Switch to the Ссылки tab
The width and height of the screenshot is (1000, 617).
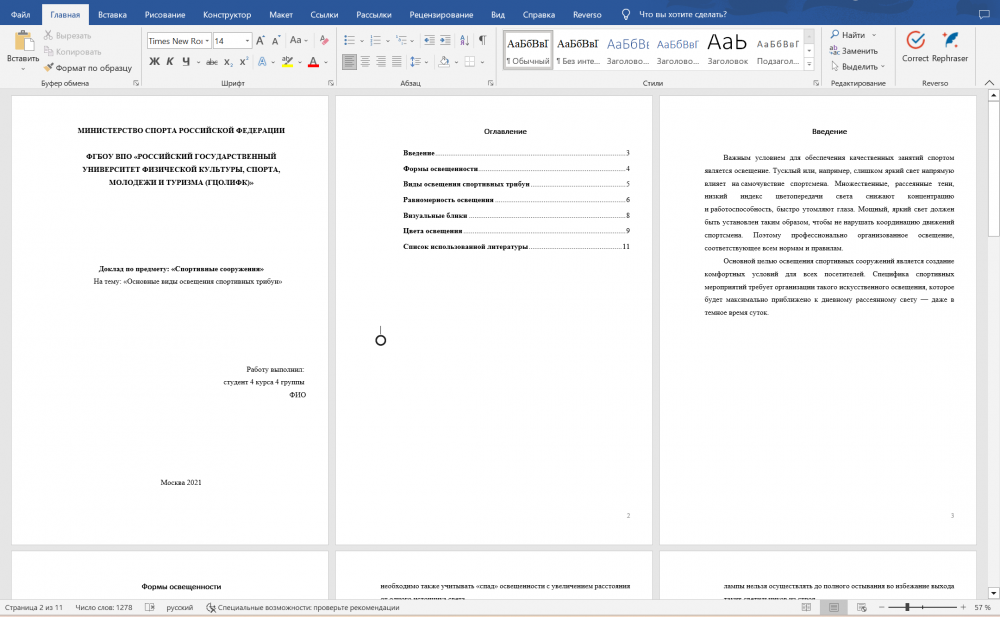324,14
